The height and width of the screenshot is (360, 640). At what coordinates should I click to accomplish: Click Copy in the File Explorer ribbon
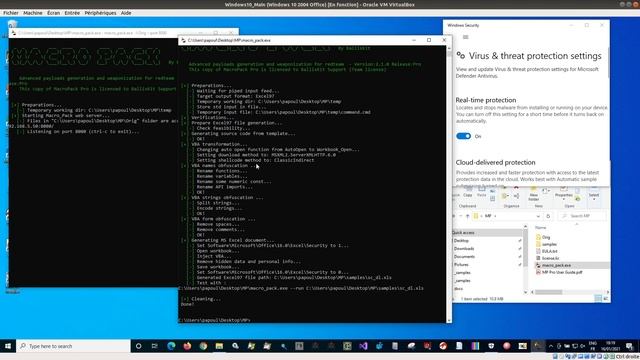[468, 192]
